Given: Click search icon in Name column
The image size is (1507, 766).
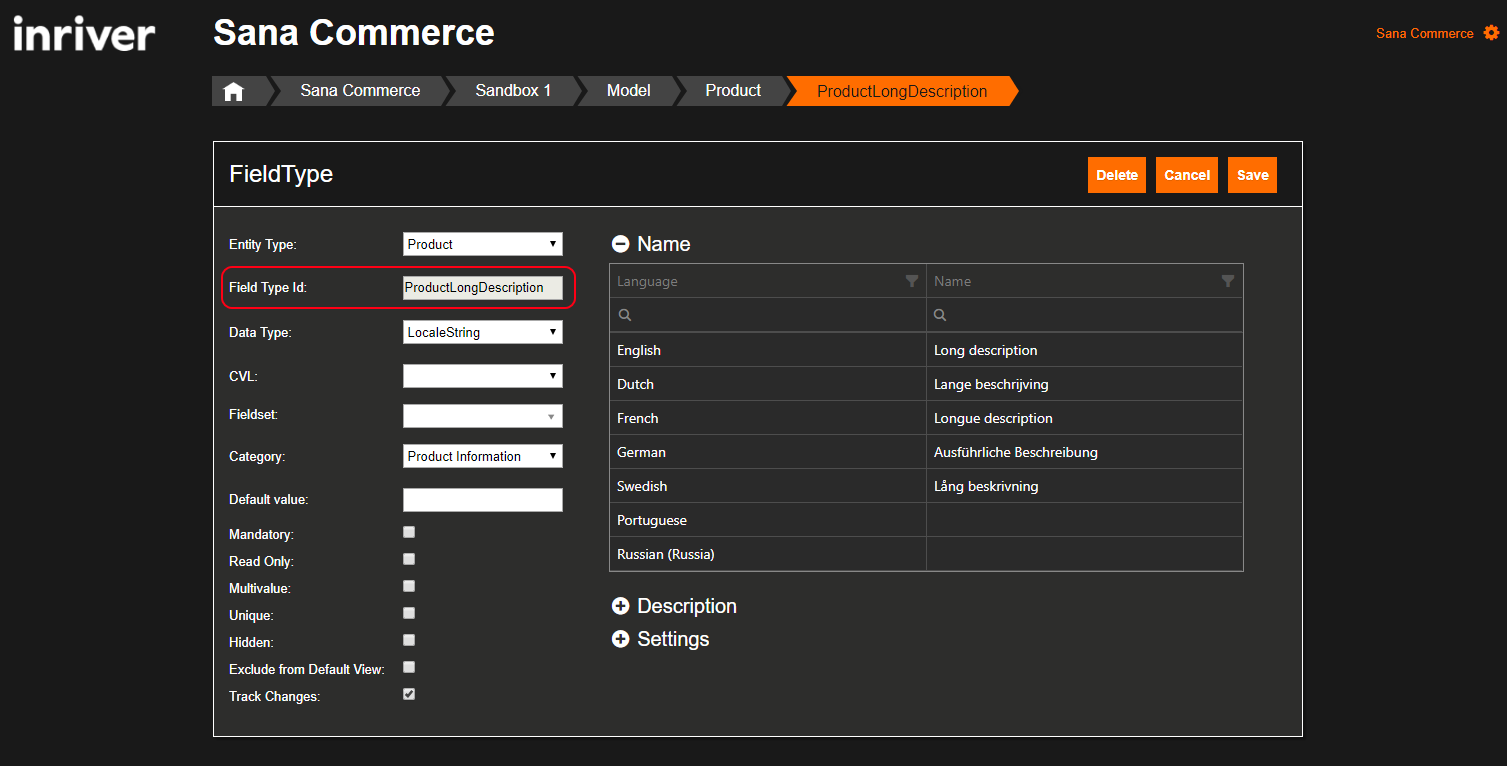Looking at the screenshot, I should (x=941, y=315).
